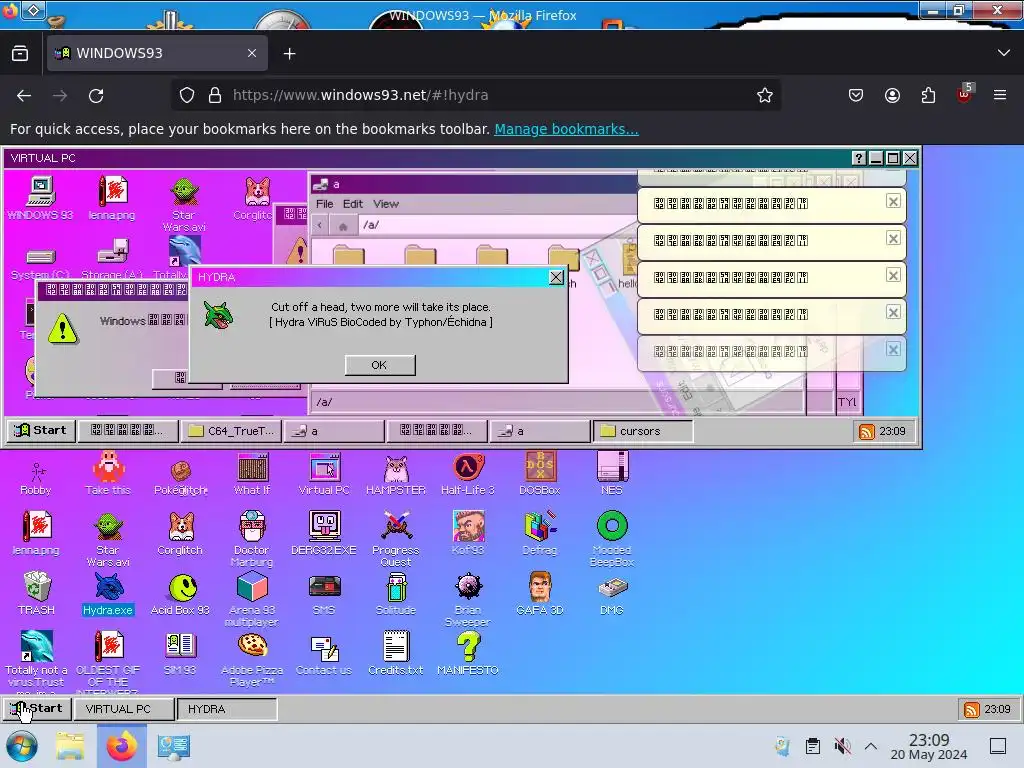Launch the Kof93 icon
1024x768 pixels.
(x=468, y=534)
